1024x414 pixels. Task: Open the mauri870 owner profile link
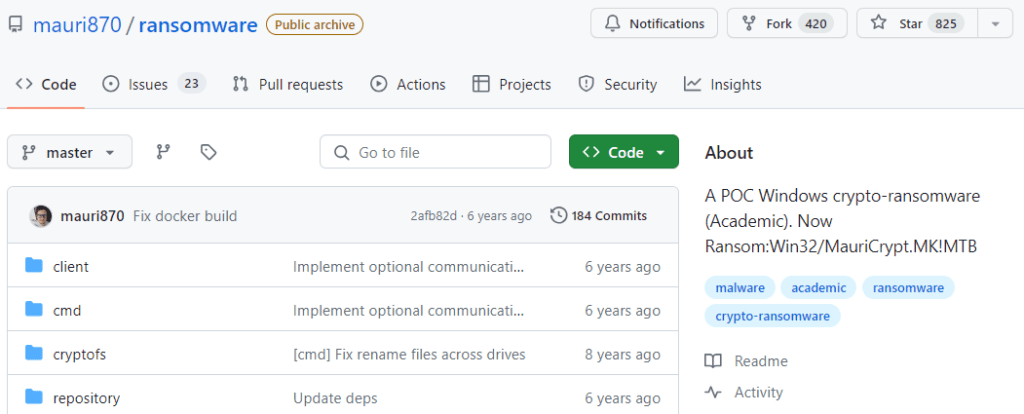tap(77, 25)
